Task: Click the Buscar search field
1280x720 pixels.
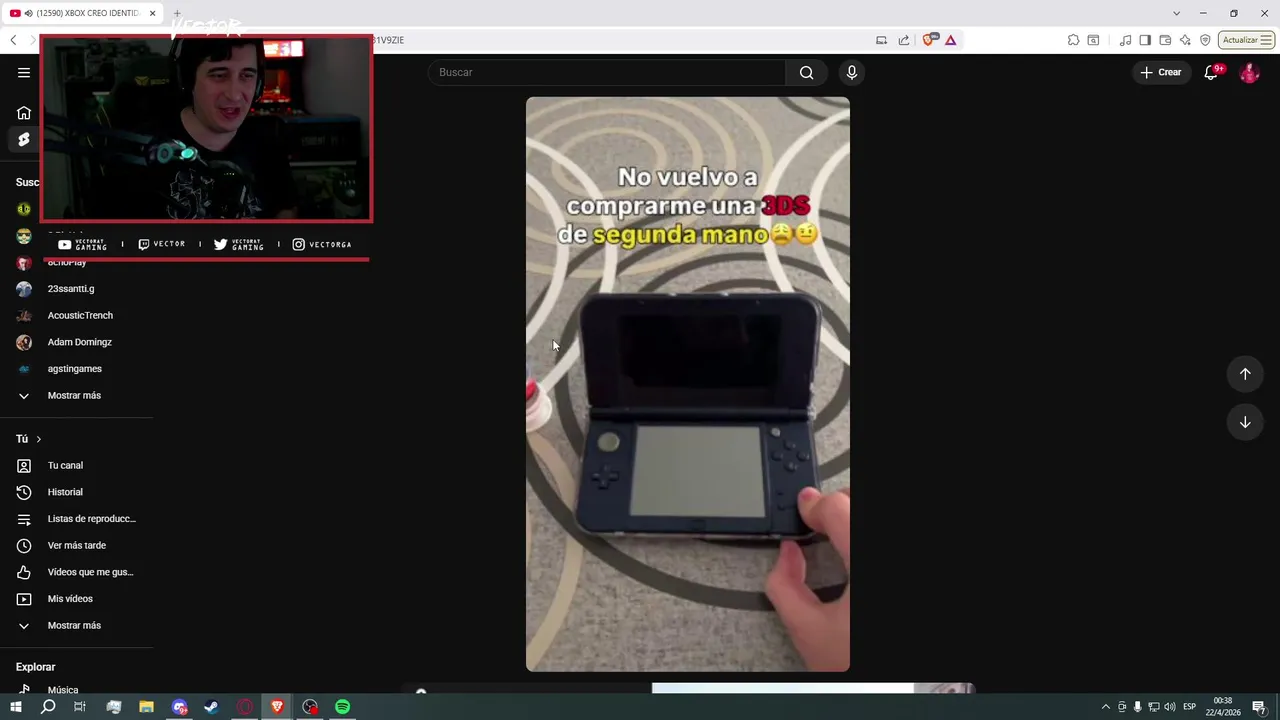Action: pos(607,72)
